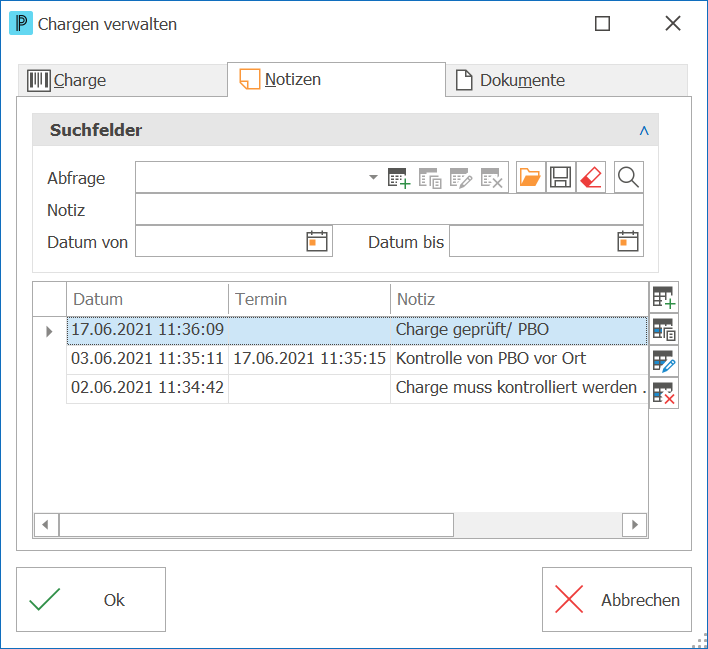Add a new note row icon
The height and width of the screenshot is (649, 708).
point(664,297)
